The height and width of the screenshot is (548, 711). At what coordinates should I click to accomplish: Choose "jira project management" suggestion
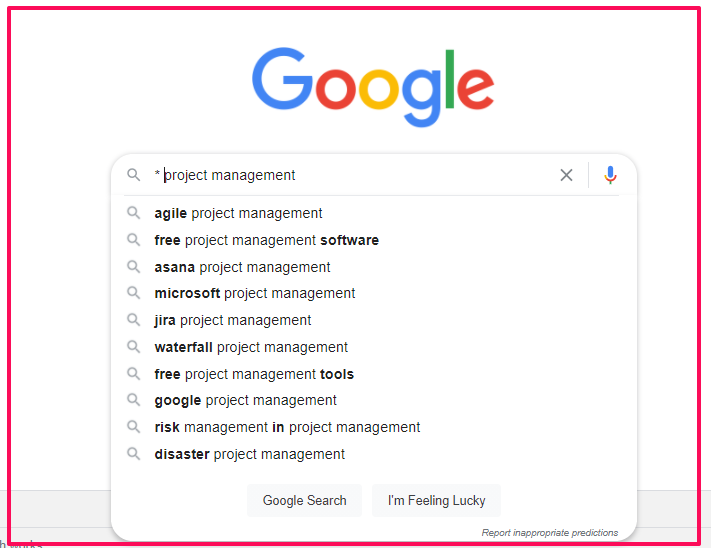click(x=233, y=320)
